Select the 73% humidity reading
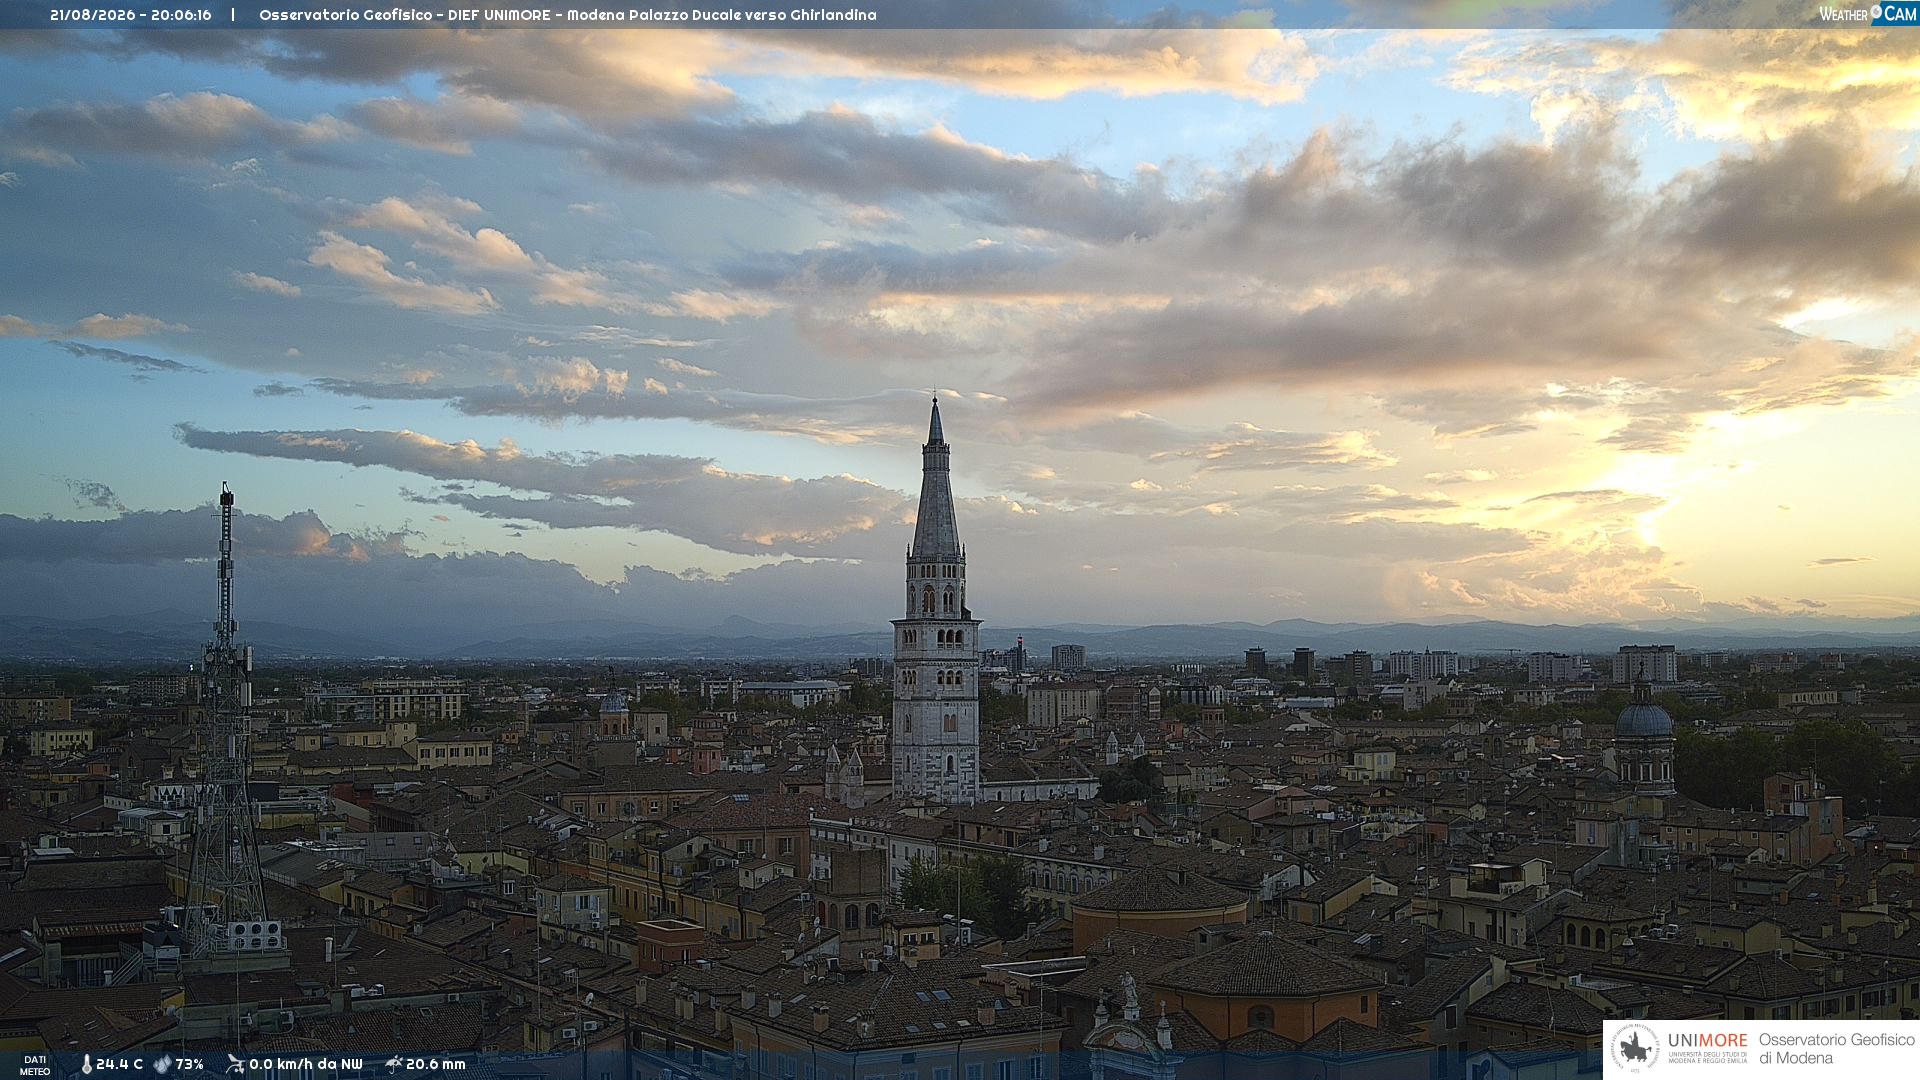The height and width of the screenshot is (1080, 1920). click(189, 1065)
